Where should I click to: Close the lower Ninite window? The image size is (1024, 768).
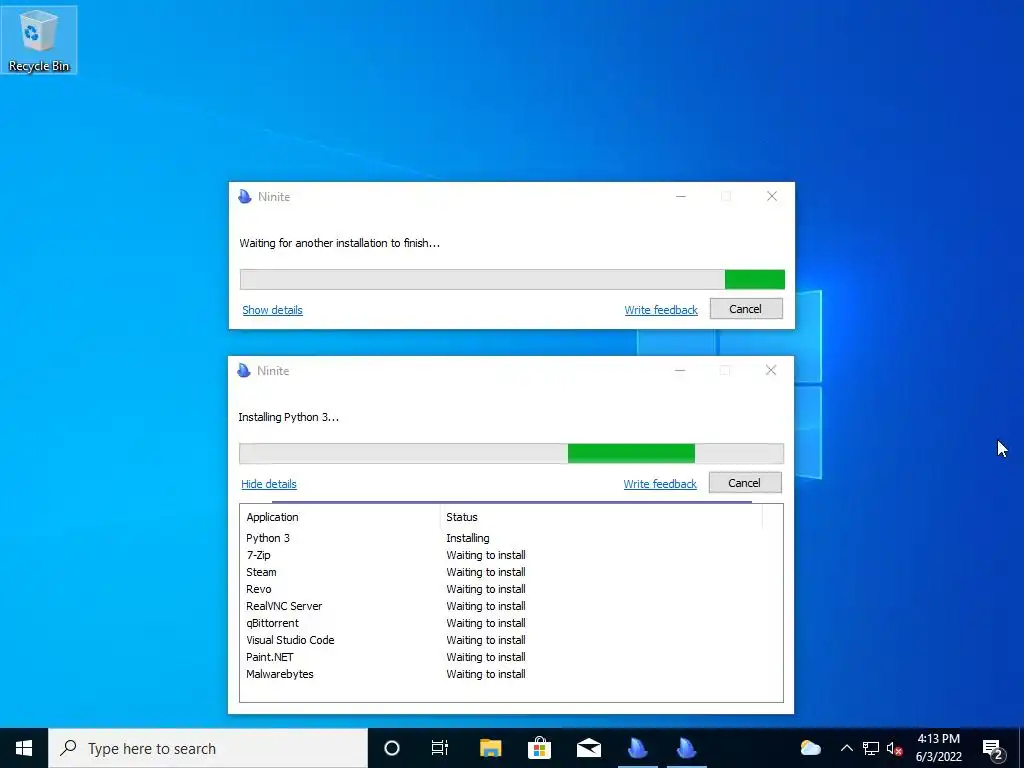pos(771,370)
